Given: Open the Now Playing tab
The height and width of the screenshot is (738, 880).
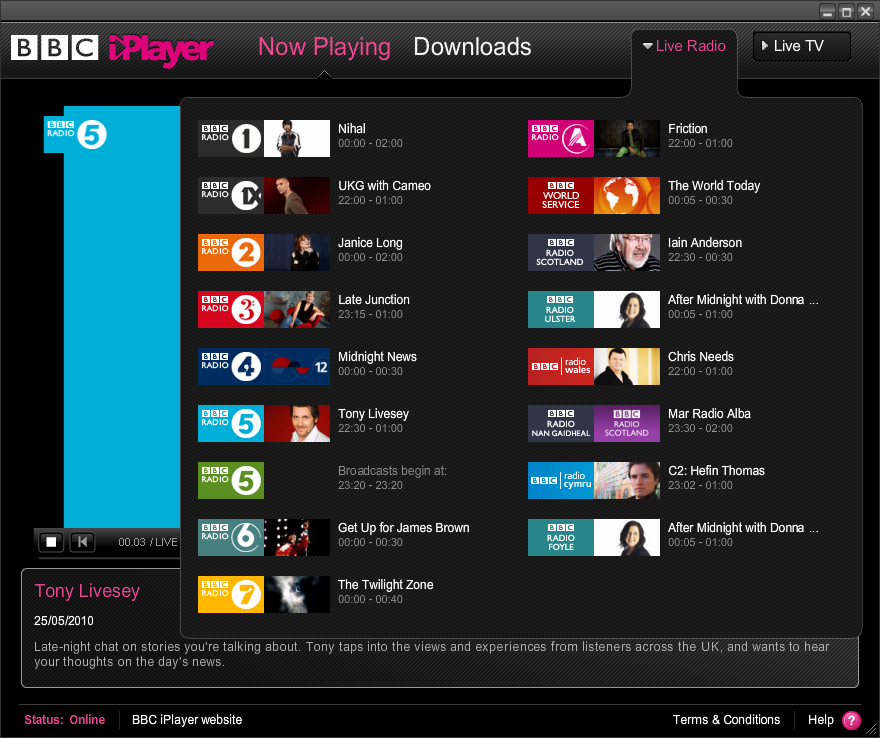Looking at the screenshot, I should (324, 47).
